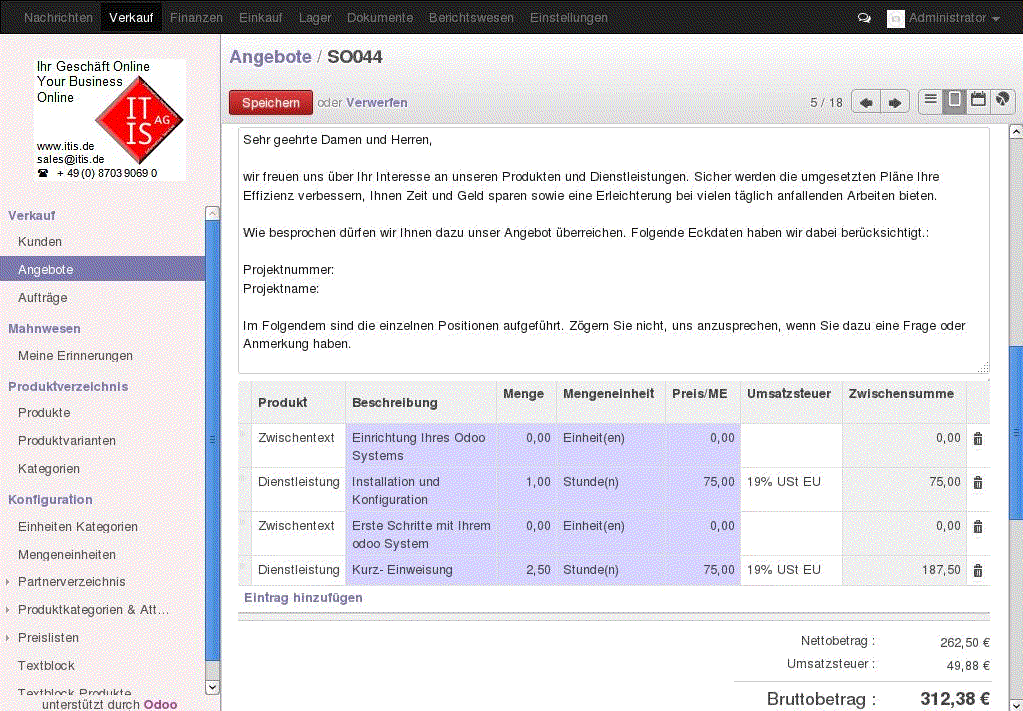The image size is (1023, 711).
Task: Open the Administrator user dropdown
Action: [x=954, y=18]
